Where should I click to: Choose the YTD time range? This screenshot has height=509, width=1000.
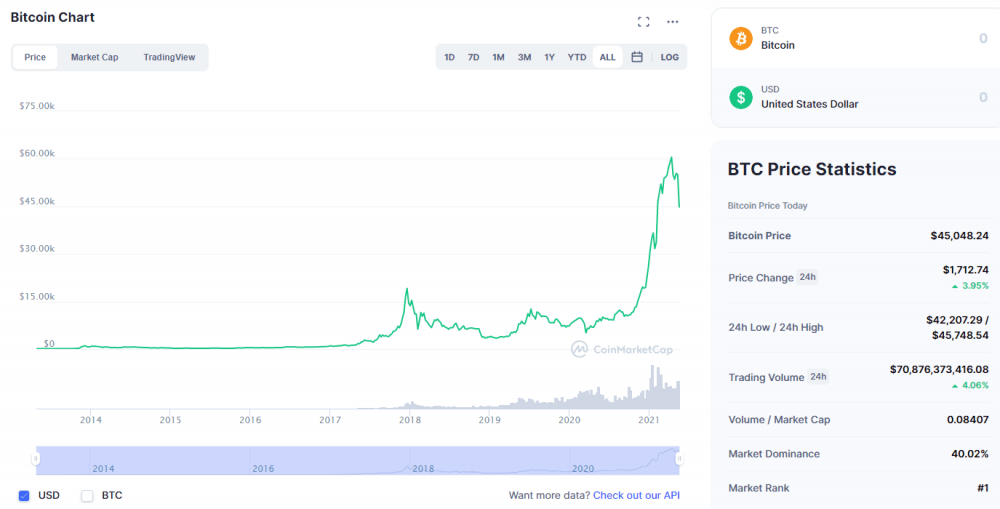pos(577,57)
